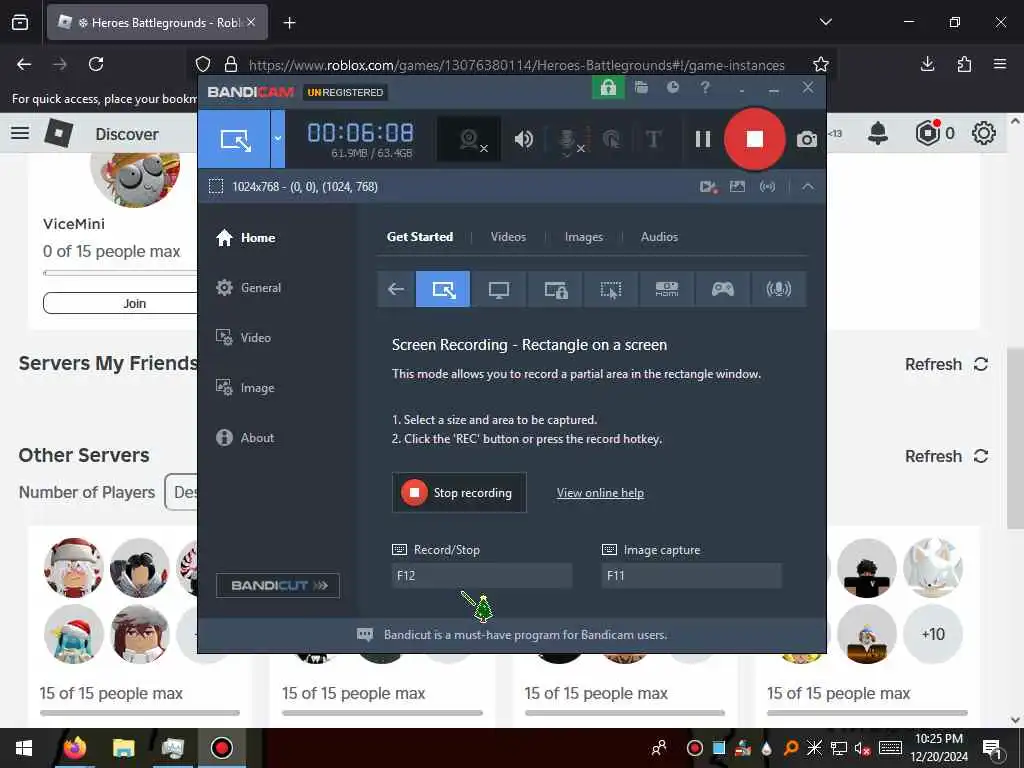
Task: Open Firefox from the taskbar
Action: coord(75,748)
